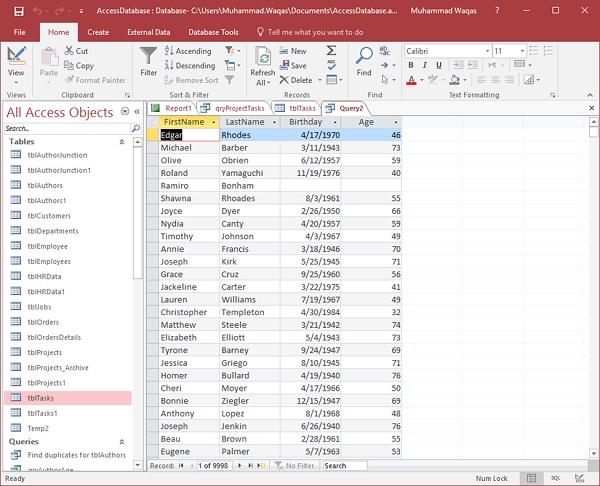Click Refresh All icon in Records
600x486 pixels.
tap(262, 56)
